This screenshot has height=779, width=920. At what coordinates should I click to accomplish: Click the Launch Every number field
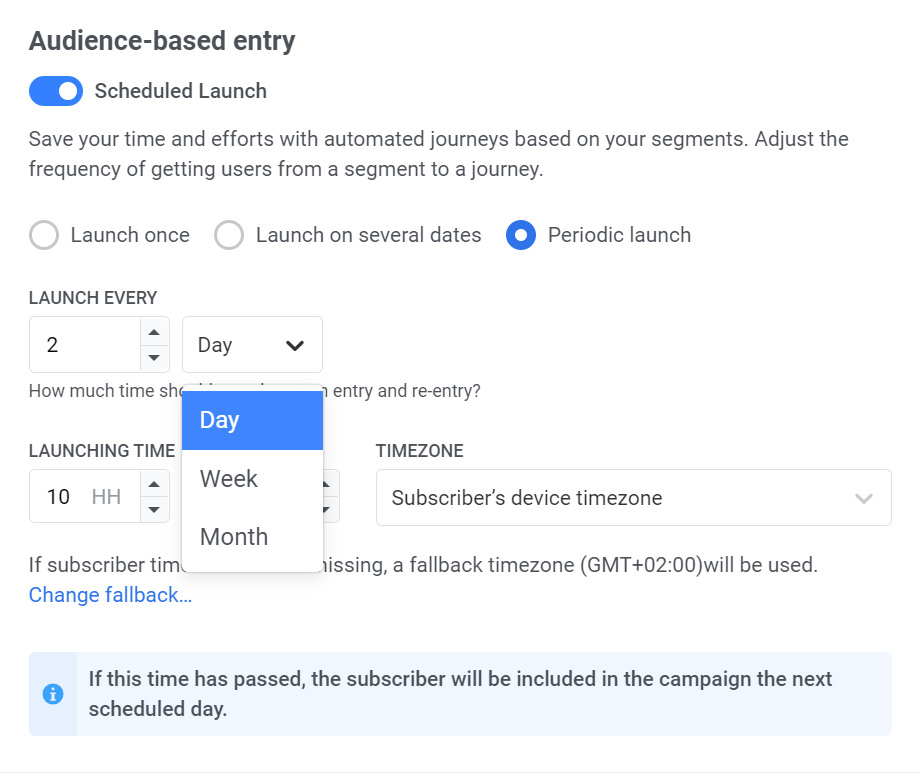click(x=85, y=345)
